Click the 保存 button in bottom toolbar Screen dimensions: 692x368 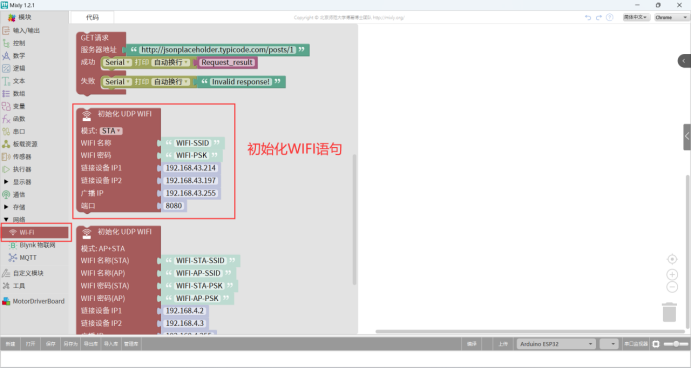[50, 344]
